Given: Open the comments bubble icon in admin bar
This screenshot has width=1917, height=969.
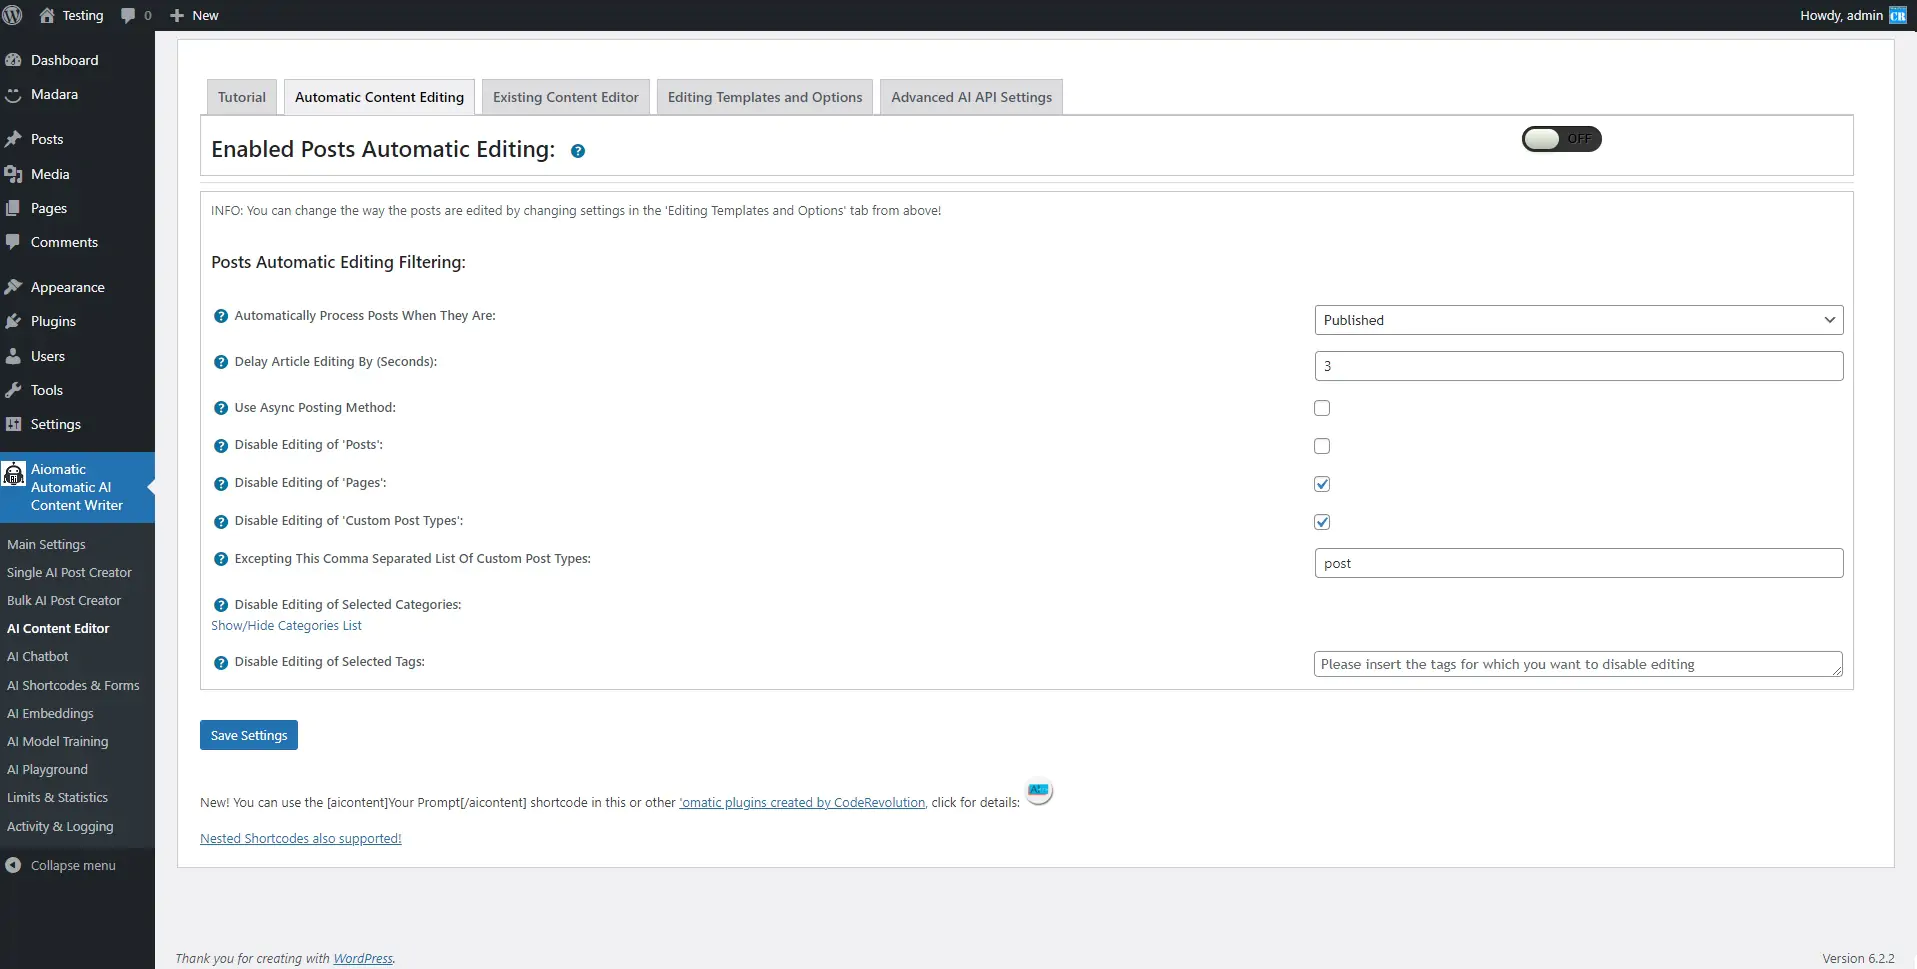Looking at the screenshot, I should coord(128,15).
